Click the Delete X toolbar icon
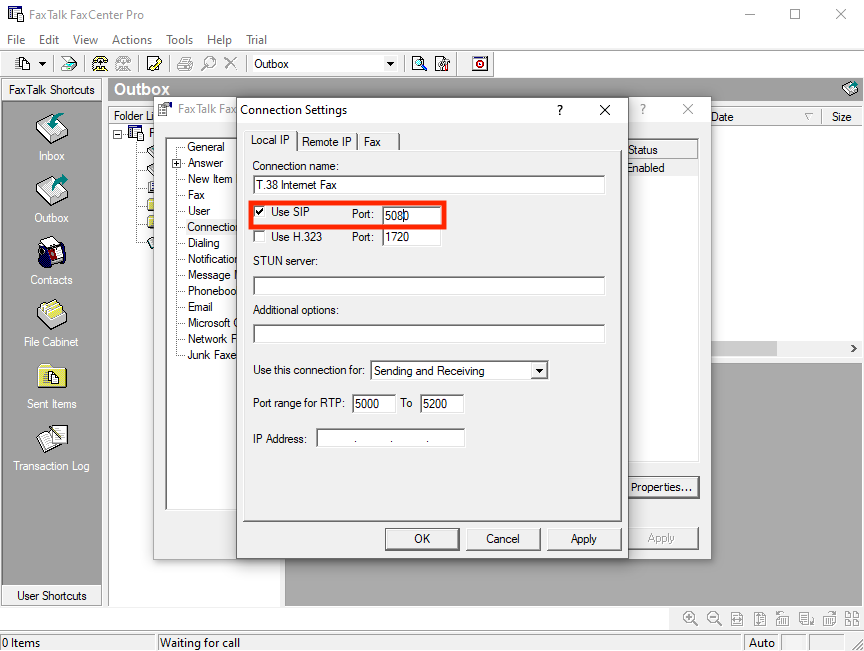 230,64
